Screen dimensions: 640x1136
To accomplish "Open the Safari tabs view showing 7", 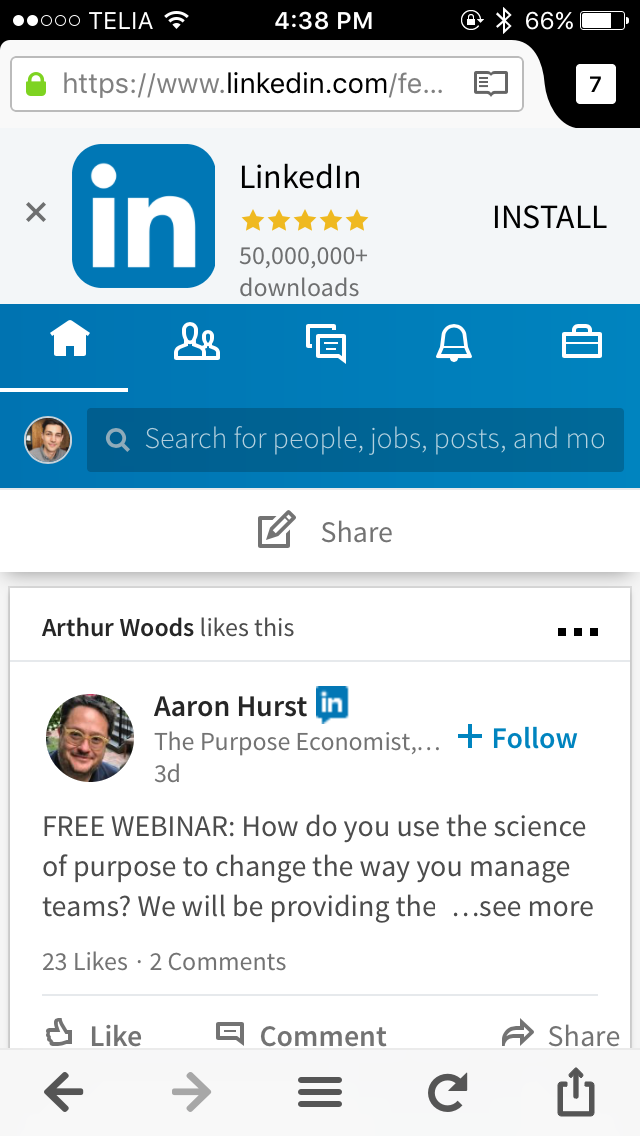I will point(595,84).
